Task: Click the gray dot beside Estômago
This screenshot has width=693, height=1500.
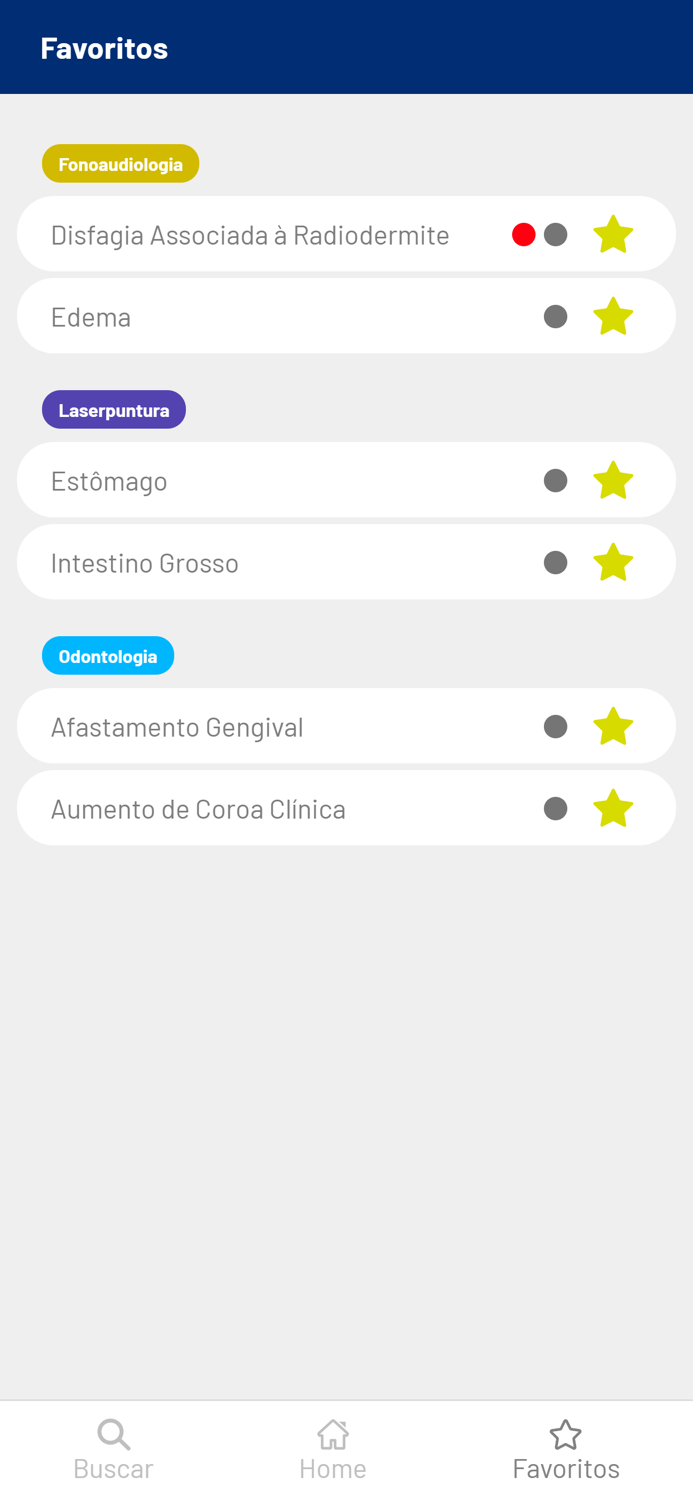Action: click(556, 479)
